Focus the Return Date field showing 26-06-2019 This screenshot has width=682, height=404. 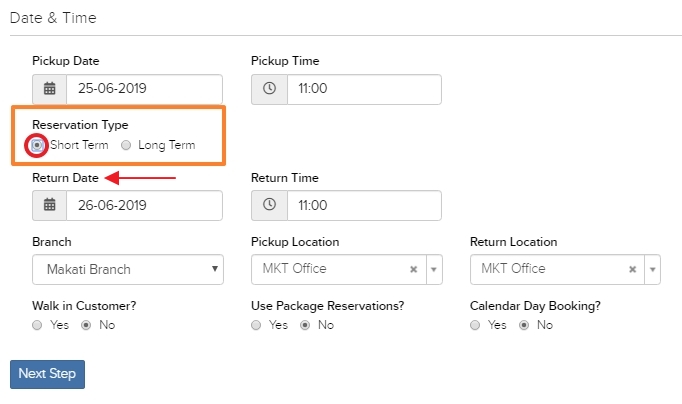tap(144, 205)
